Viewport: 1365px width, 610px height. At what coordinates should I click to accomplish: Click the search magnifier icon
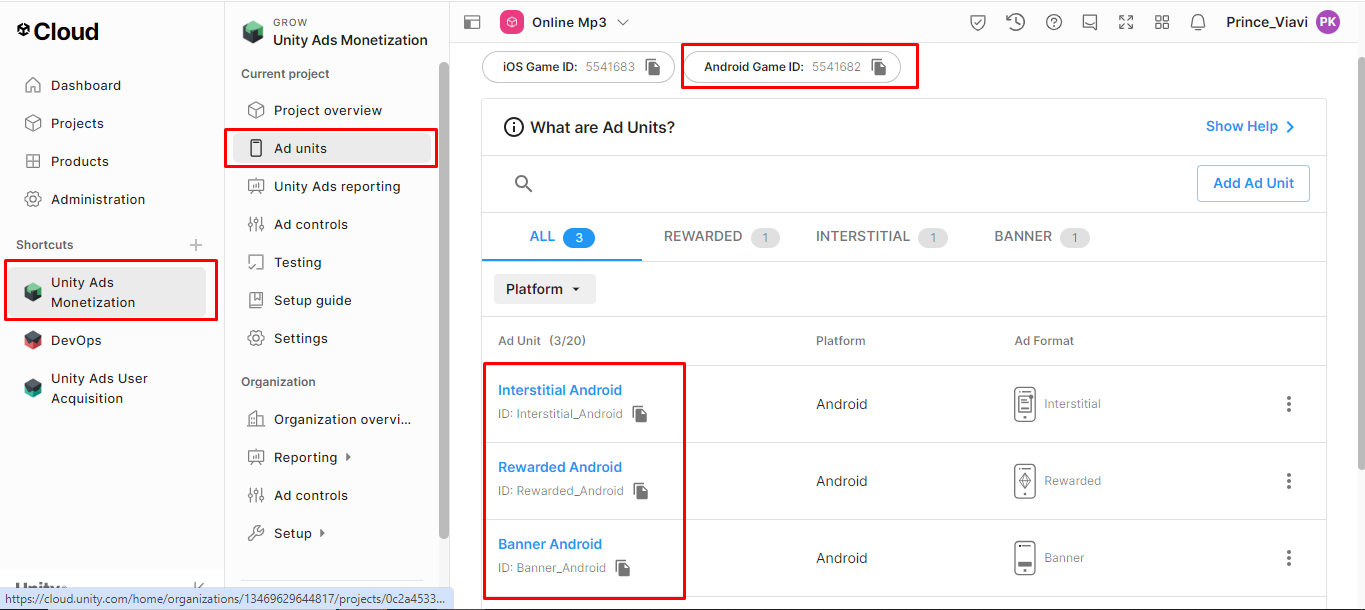pyautogui.click(x=523, y=183)
